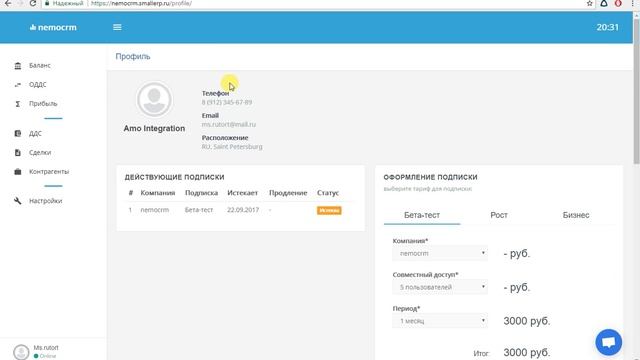This screenshot has height=360, width=640.
Task: Open the Баланс sidebar icon
Action: (x=18, y=66)
